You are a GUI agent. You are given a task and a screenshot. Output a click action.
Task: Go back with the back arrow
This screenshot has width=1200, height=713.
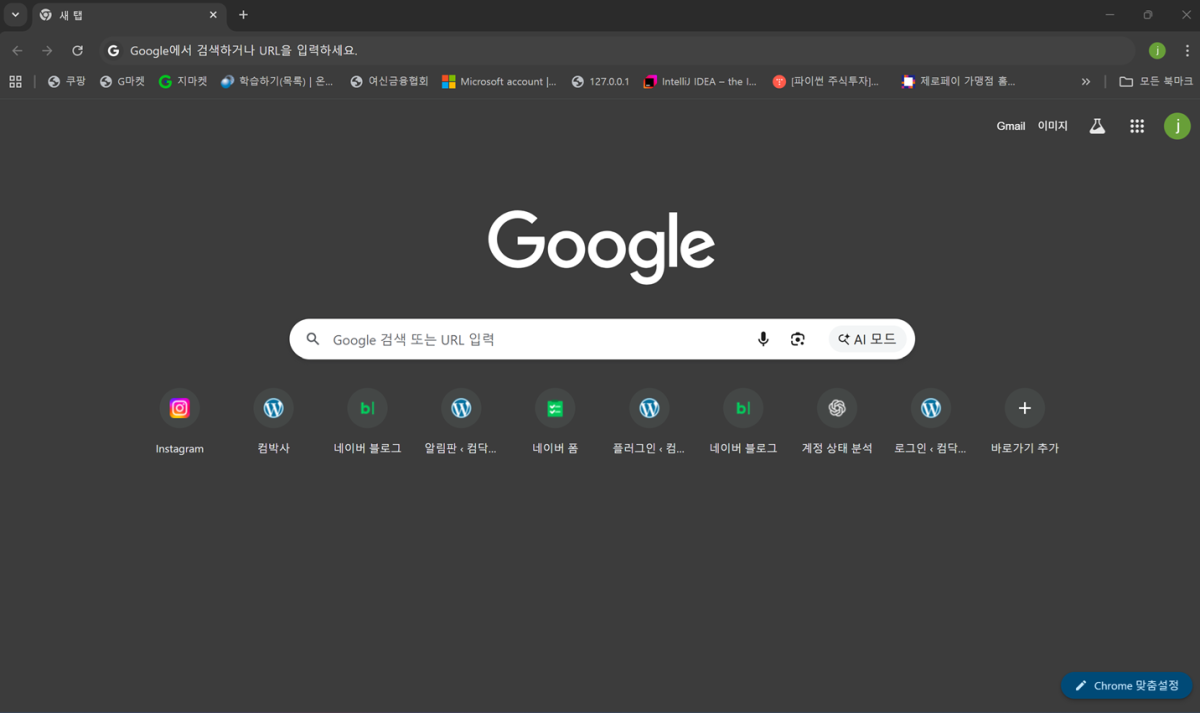pos(17,51)
